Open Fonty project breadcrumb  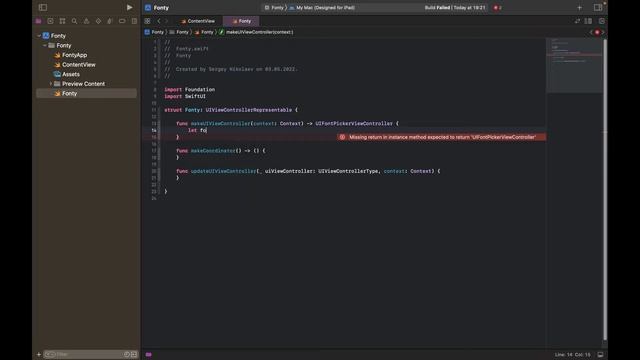coord(154,32)
